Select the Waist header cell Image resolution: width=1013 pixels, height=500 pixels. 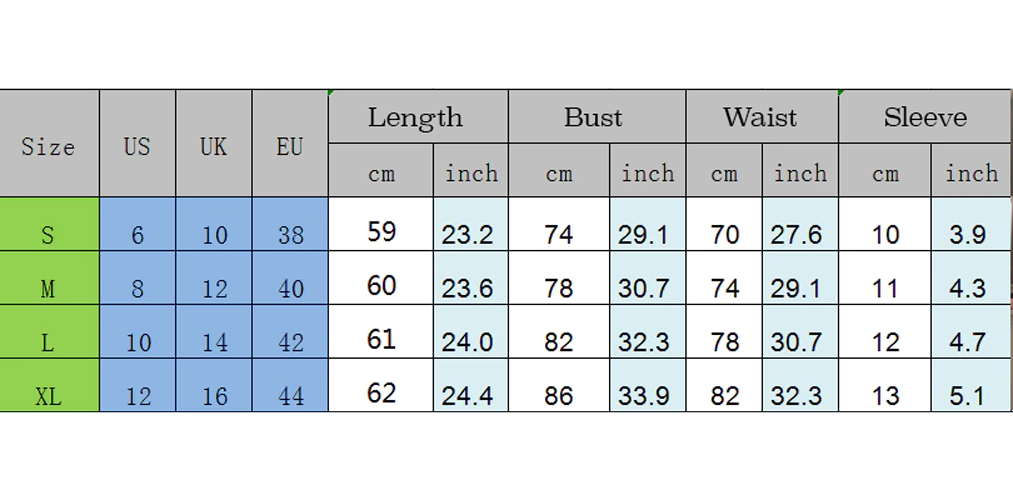[x=761, y=118]
